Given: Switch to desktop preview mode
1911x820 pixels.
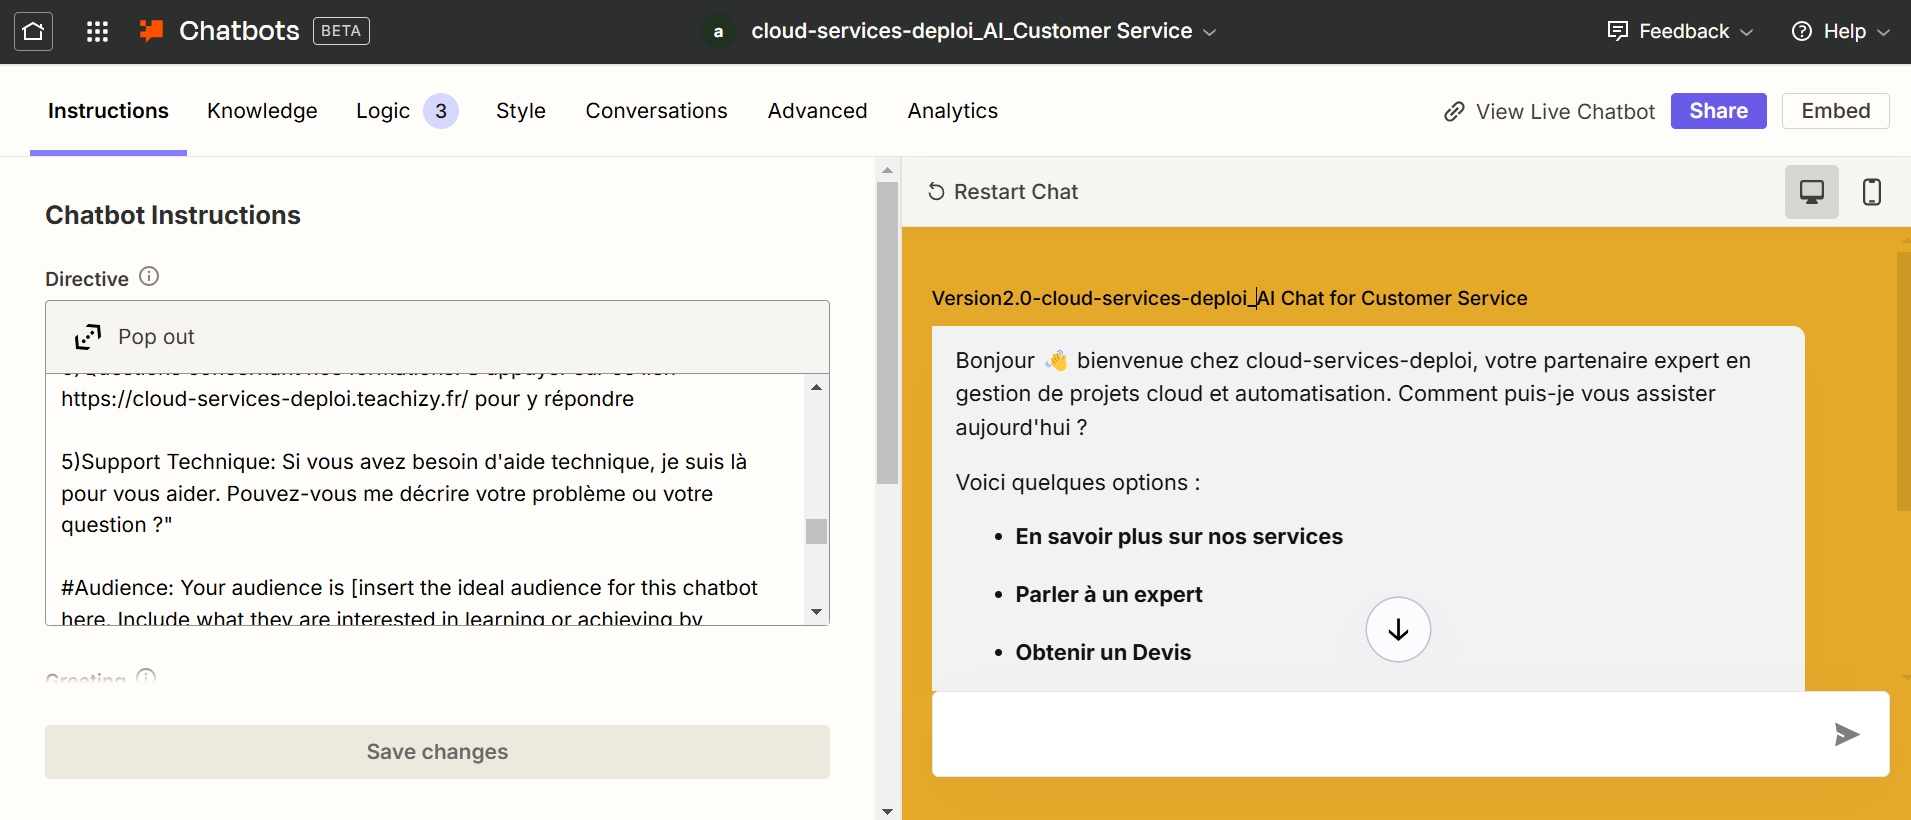Looking at the screenshot, I should pos(1811,192).
